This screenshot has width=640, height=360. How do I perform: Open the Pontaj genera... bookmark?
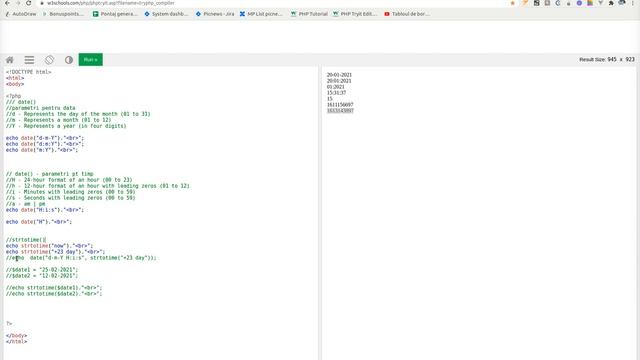point(115,14)
